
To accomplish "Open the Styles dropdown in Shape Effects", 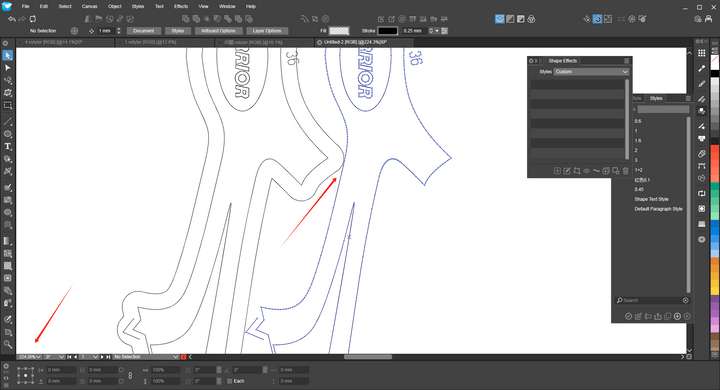I will click(x=591, y=72).
